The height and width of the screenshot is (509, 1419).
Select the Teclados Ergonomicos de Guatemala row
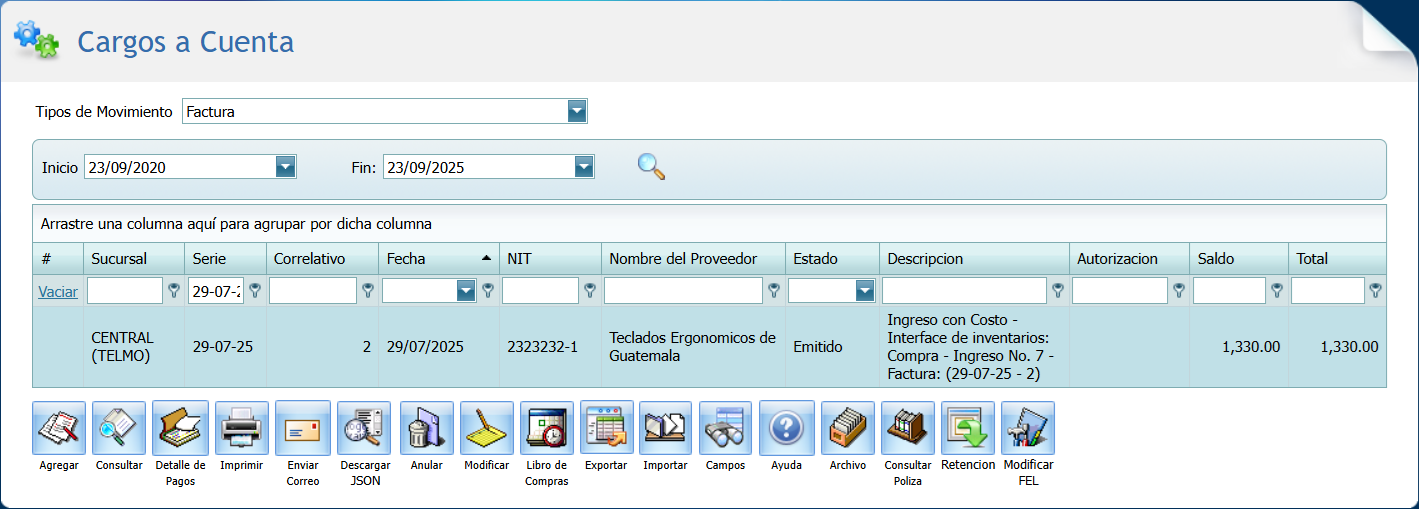(692, 347)
